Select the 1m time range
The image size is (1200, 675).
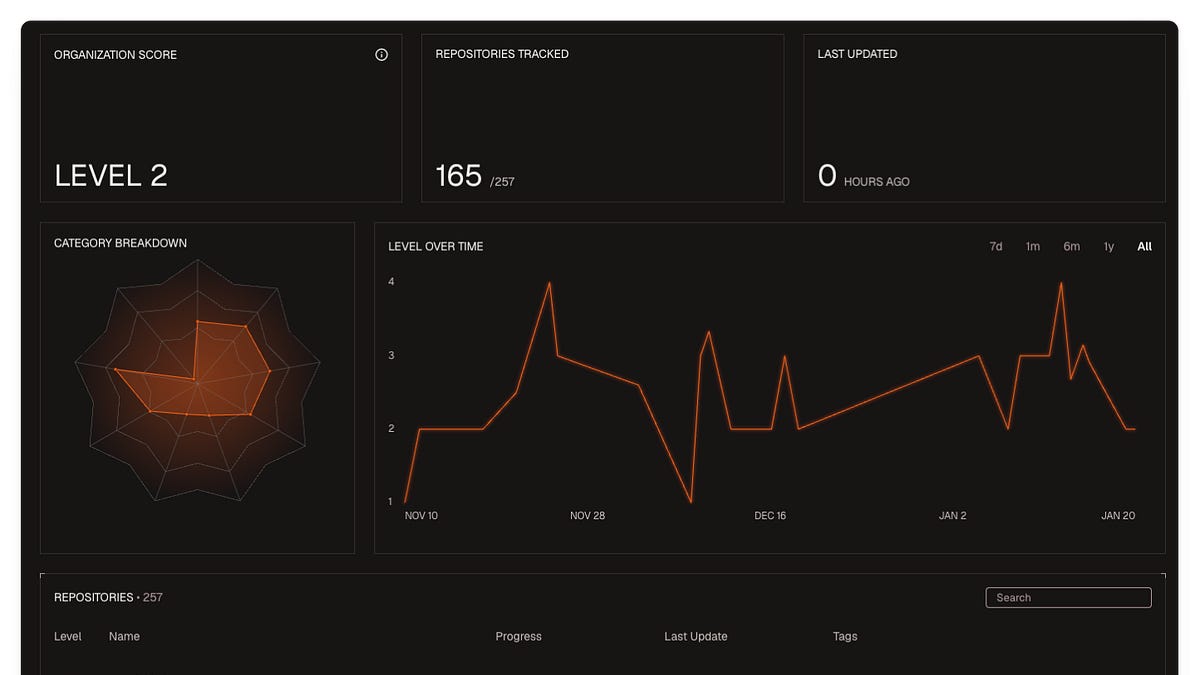[1033, 246]
